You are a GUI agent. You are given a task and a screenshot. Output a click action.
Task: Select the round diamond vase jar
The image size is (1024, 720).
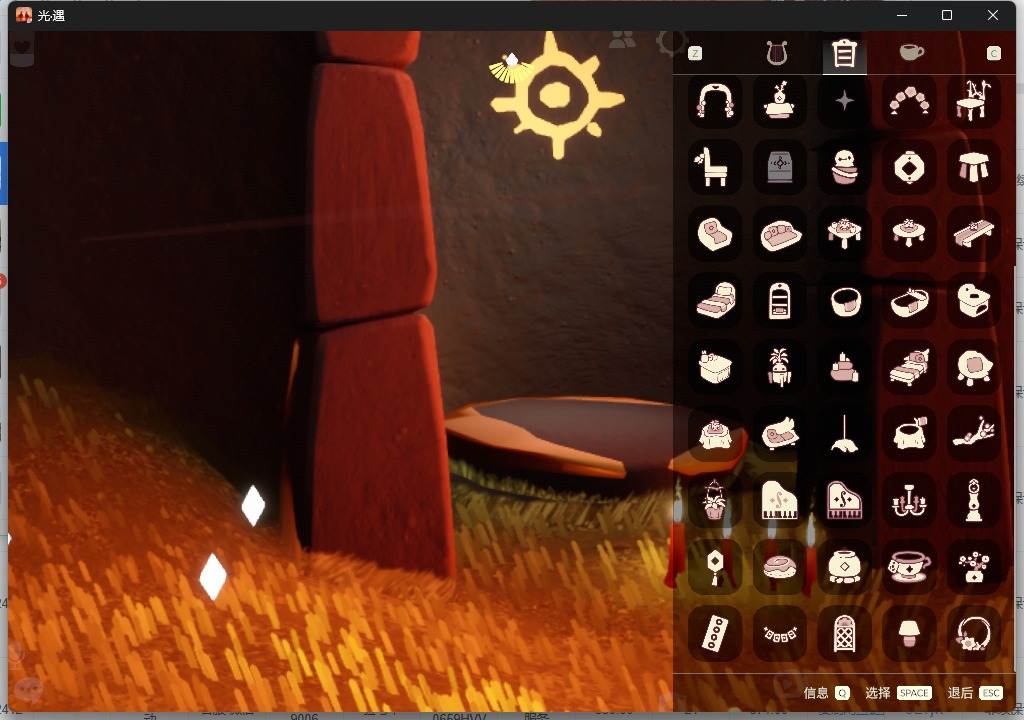click(x=844, y=567)
